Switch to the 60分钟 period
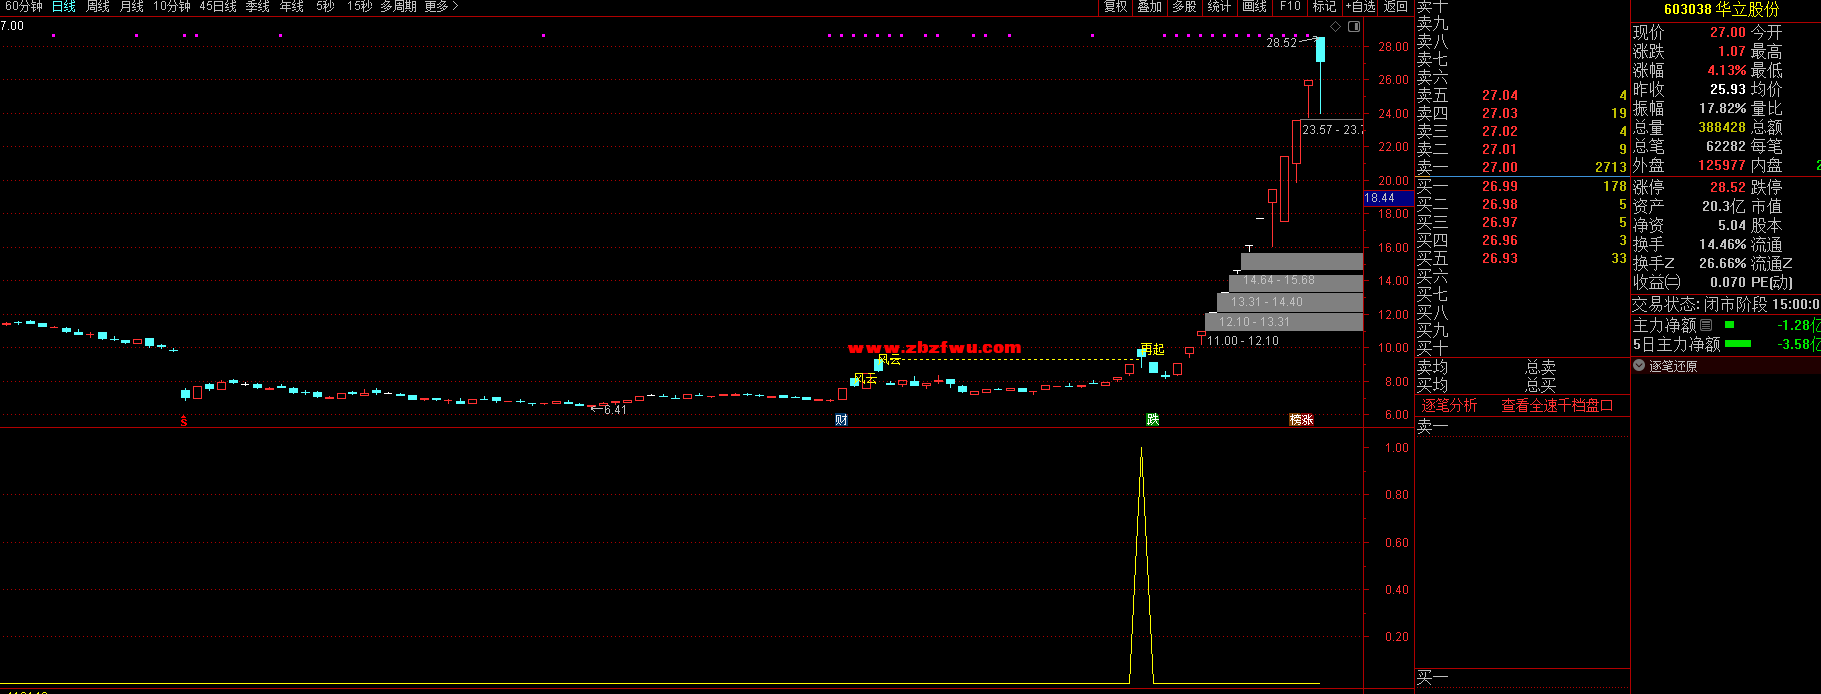Viewport: 1821px width, 694px height. coord(24,7)
